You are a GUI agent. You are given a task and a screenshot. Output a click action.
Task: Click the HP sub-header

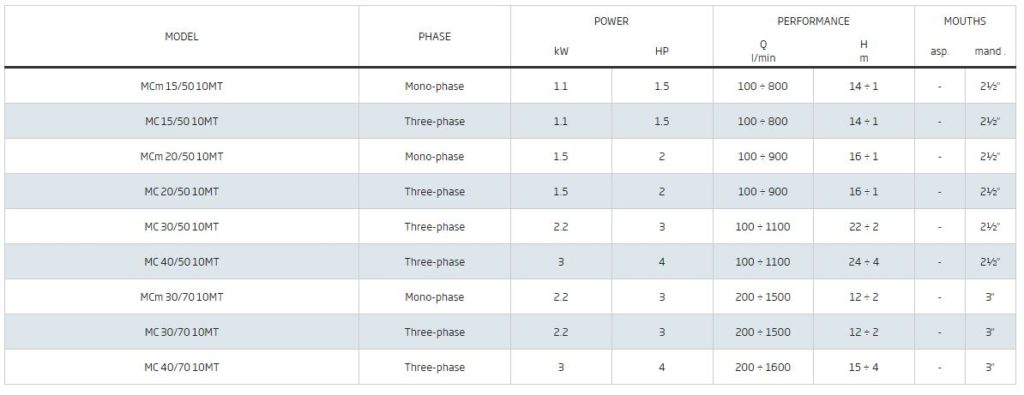(x=662, y=52)
